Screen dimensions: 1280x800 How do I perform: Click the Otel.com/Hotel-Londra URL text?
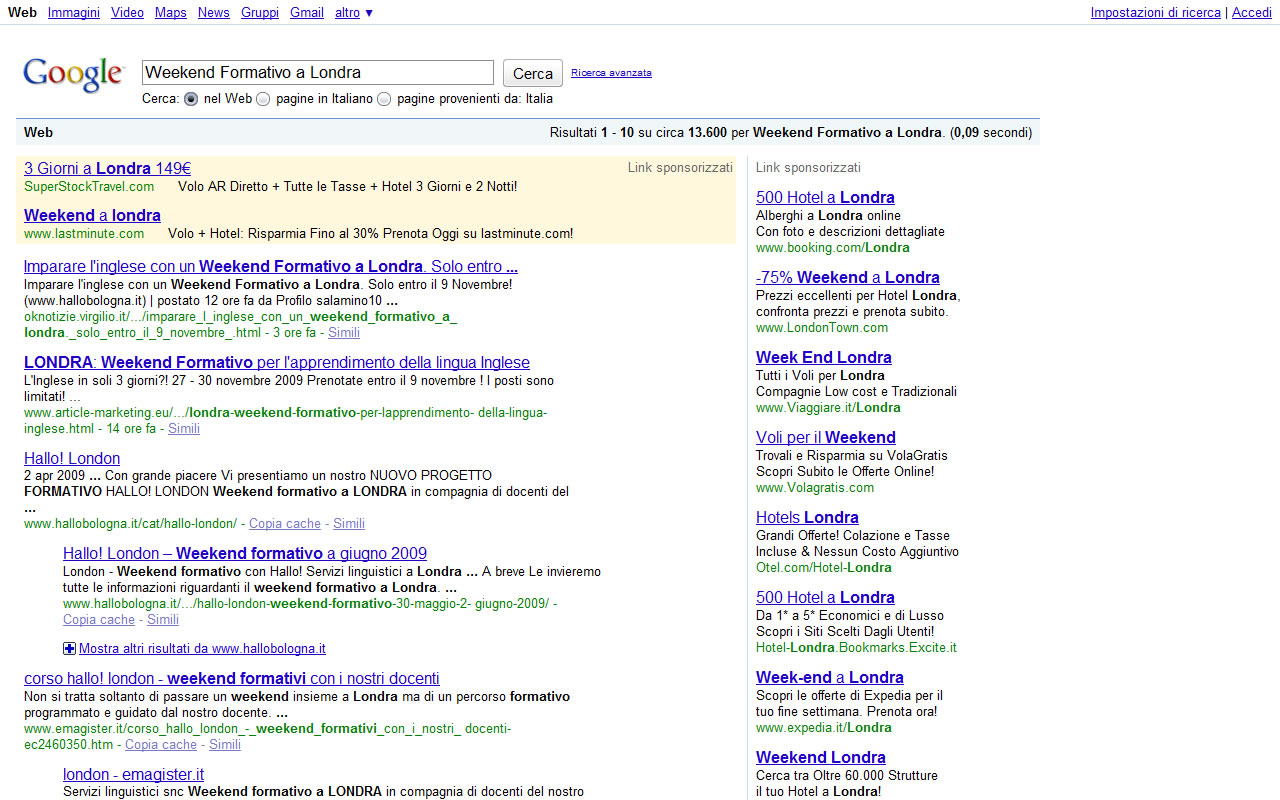824,568
